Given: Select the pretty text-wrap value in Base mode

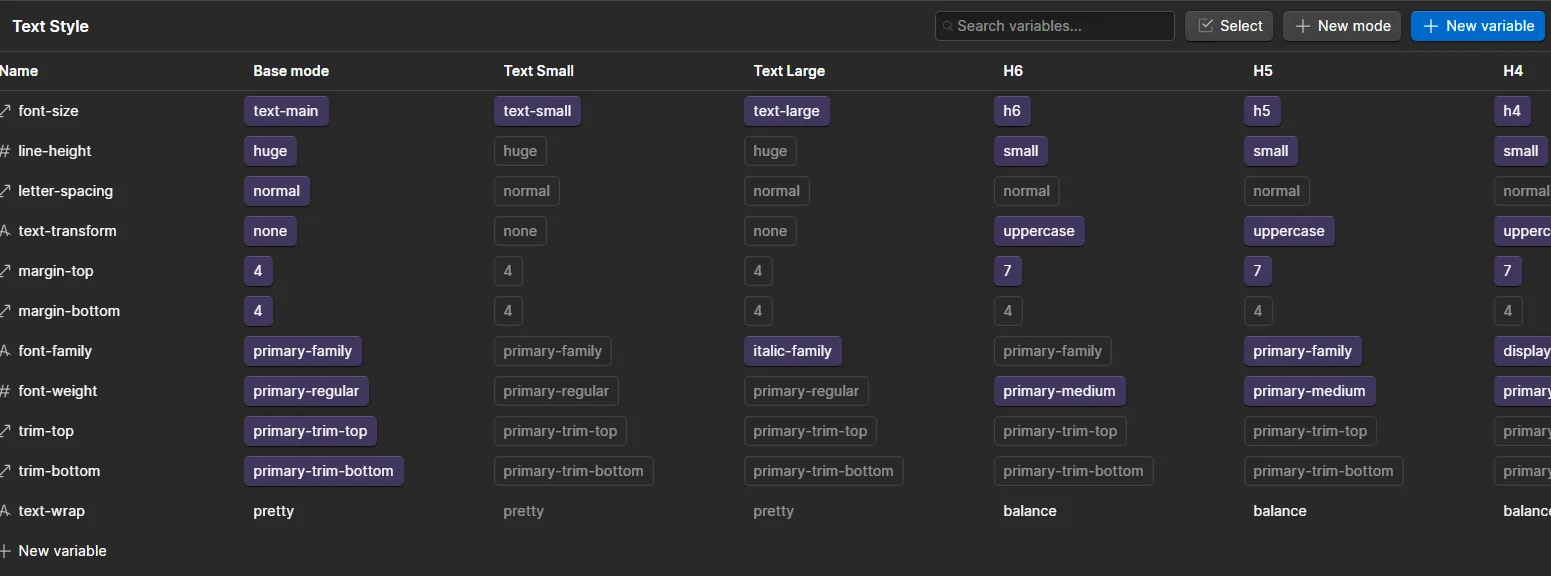Looking at the screenshot, I should point(274,511).
